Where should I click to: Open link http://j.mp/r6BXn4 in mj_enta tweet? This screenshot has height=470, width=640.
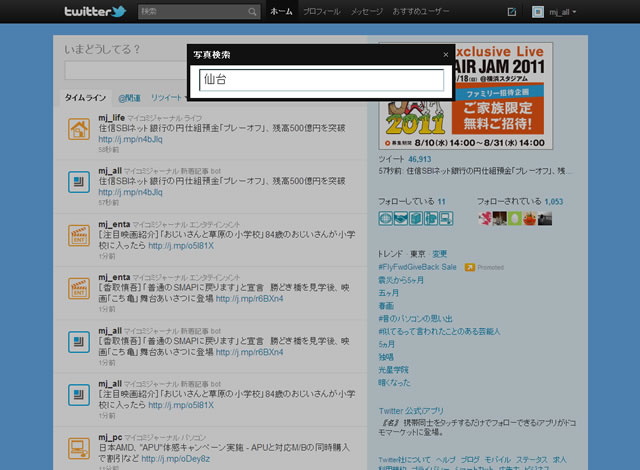click(249, 299)
